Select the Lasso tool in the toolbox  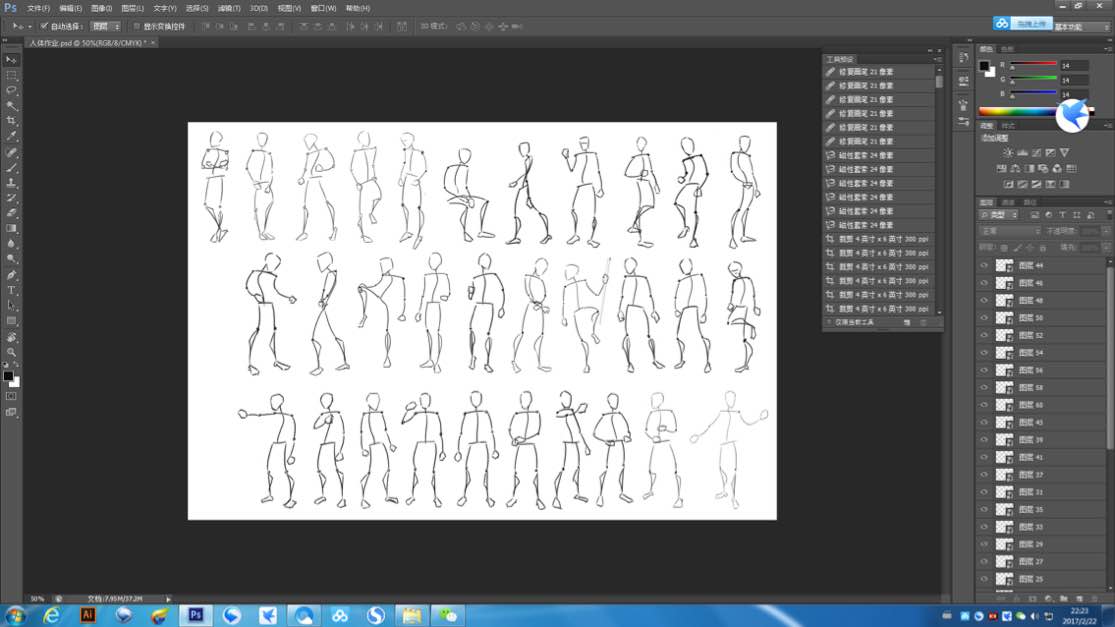pos(12,90)
